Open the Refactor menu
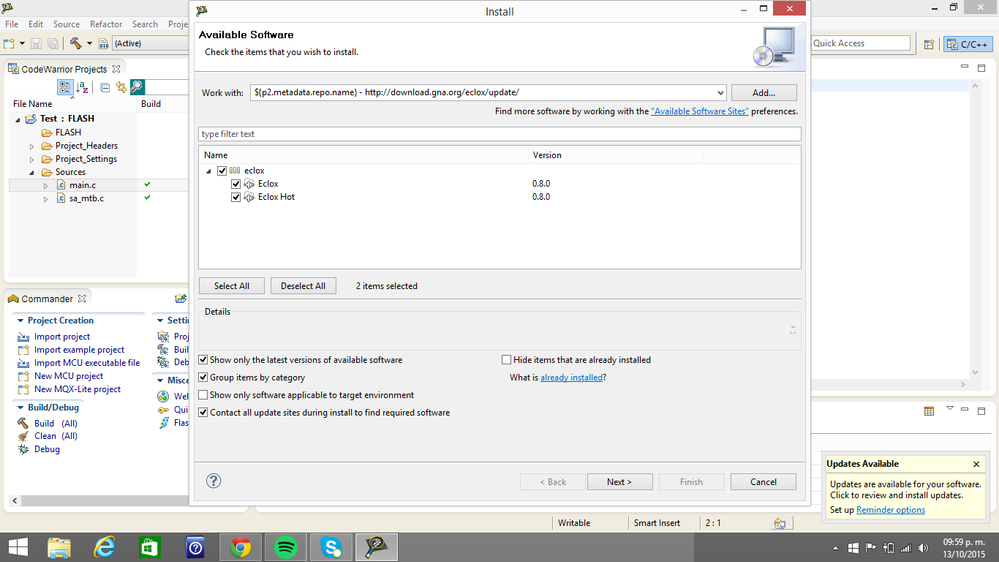The height and width of the screenshot is (562, 999). pos(106,24)
